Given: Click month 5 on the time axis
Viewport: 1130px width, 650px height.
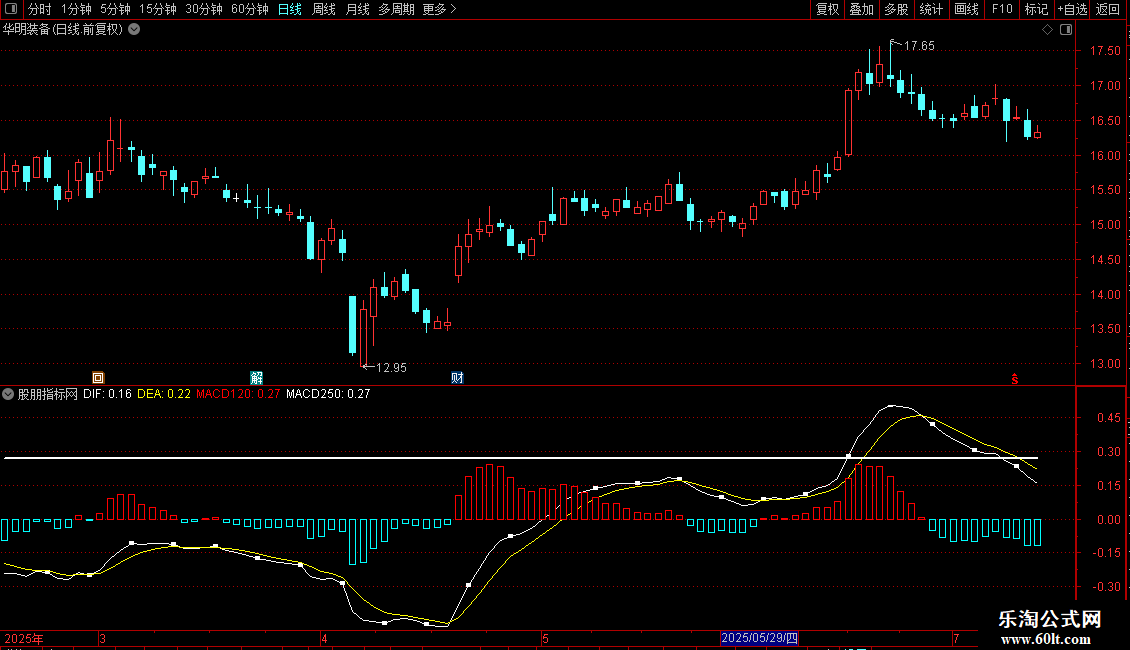Looking at the screenshot, I should [546, 638].
